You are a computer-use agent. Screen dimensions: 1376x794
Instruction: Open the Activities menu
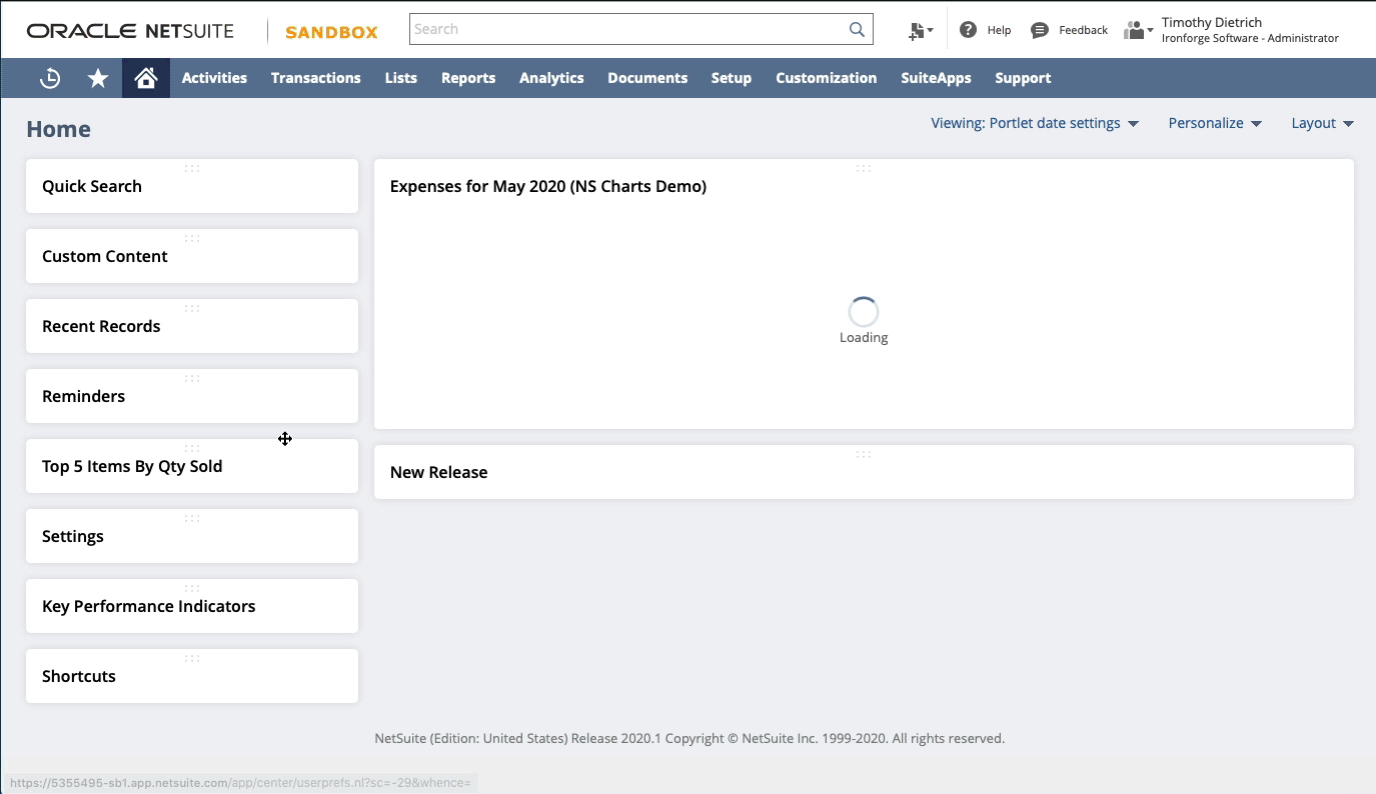click(x=214, y=78)
